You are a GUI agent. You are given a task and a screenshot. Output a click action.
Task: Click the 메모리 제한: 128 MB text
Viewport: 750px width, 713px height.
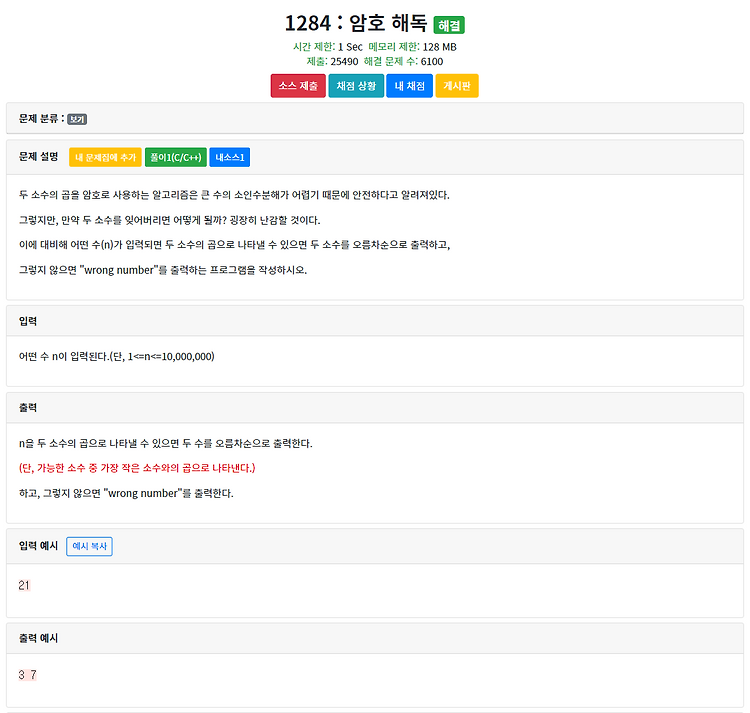pos(412,47)
